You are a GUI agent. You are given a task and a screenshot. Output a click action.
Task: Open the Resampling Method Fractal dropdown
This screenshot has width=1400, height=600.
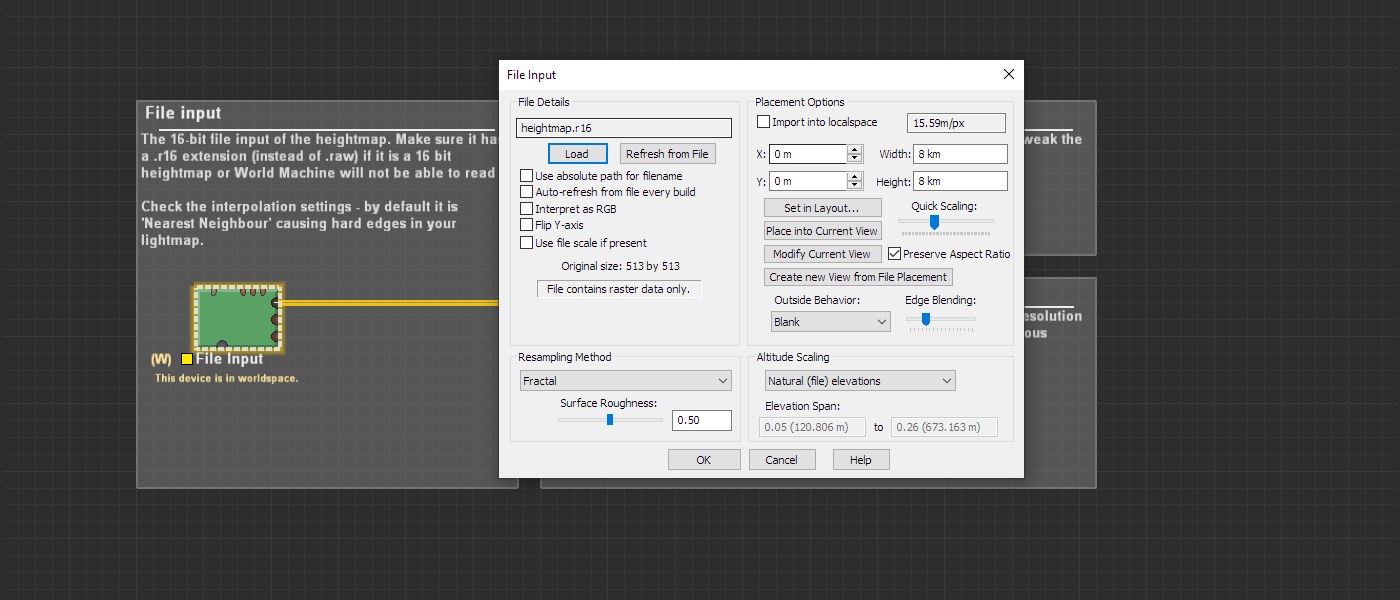pyautogui.click(x=626, y=381)
